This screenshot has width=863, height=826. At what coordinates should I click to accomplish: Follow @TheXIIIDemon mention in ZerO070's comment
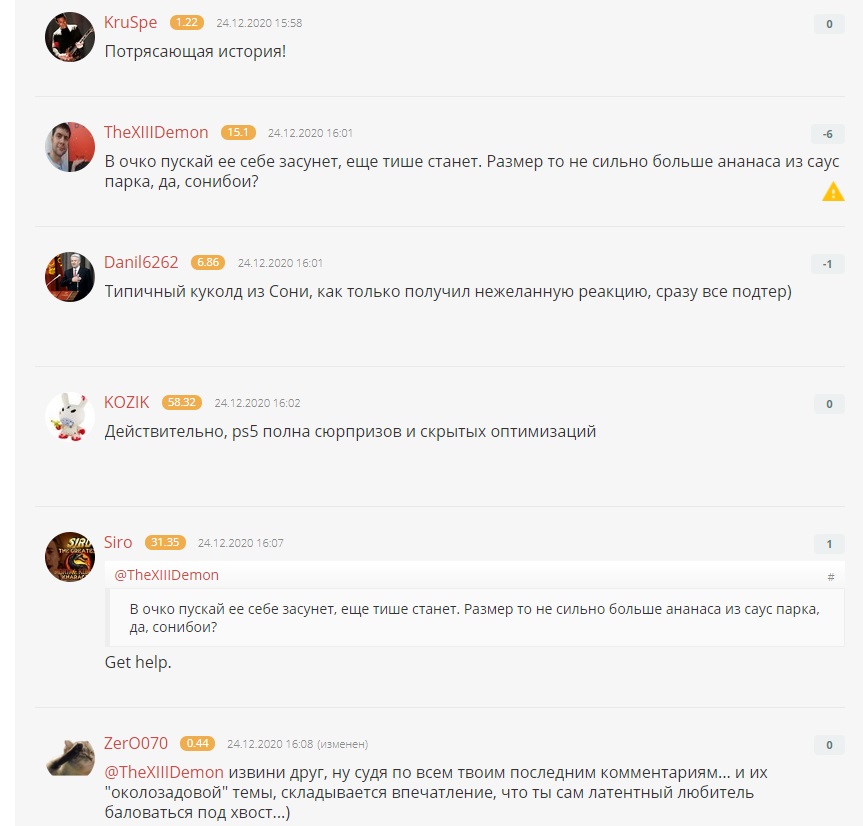(x=164, y=772)
